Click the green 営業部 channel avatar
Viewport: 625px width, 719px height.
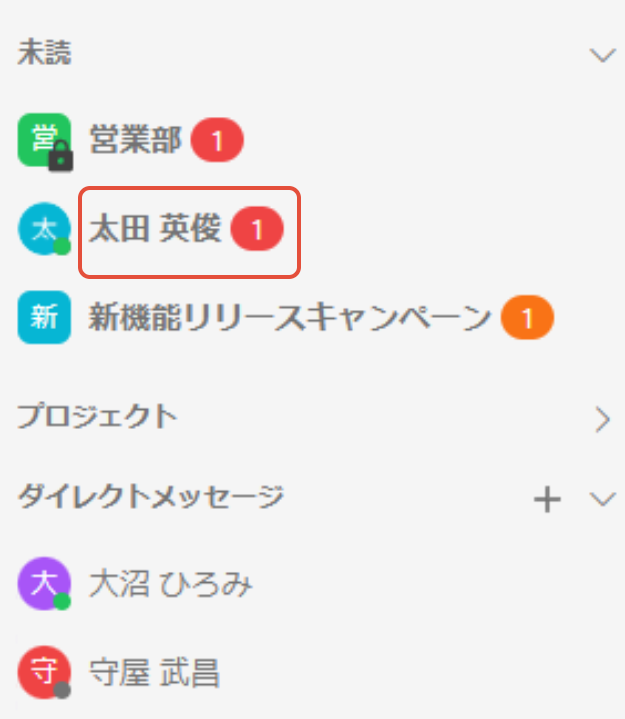coord(44,140)
